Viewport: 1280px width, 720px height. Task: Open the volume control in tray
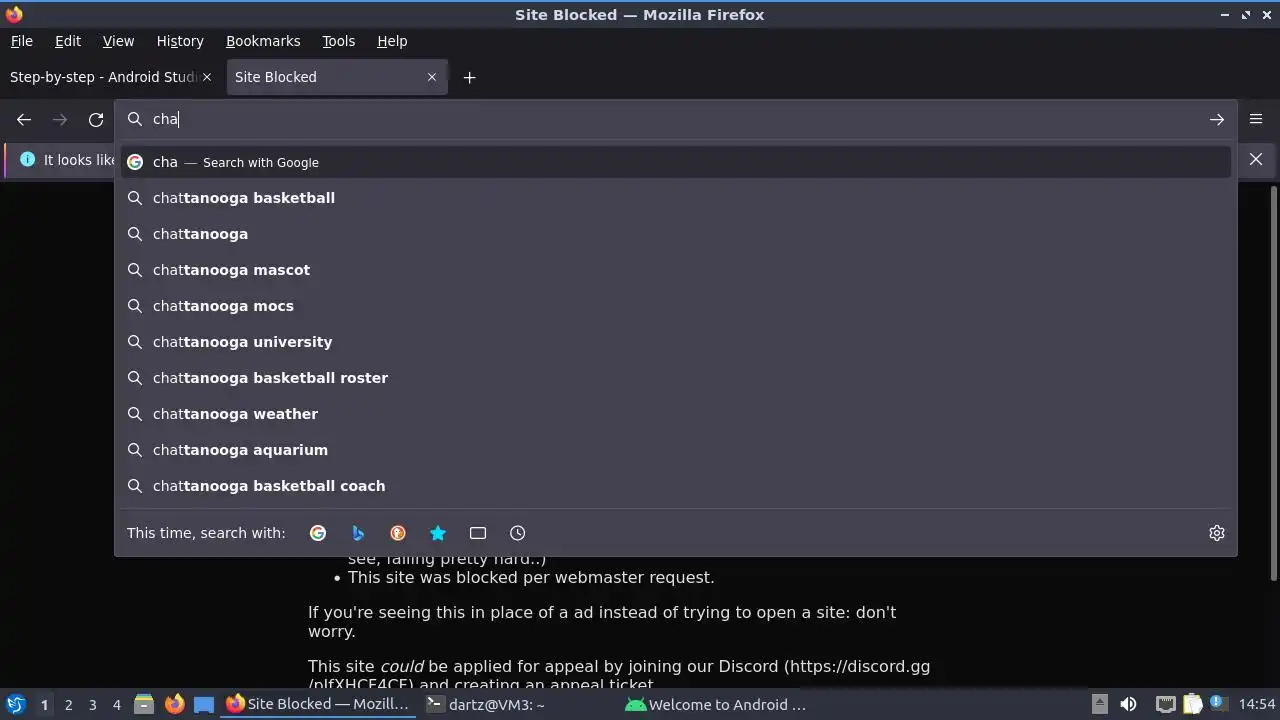1128,705
